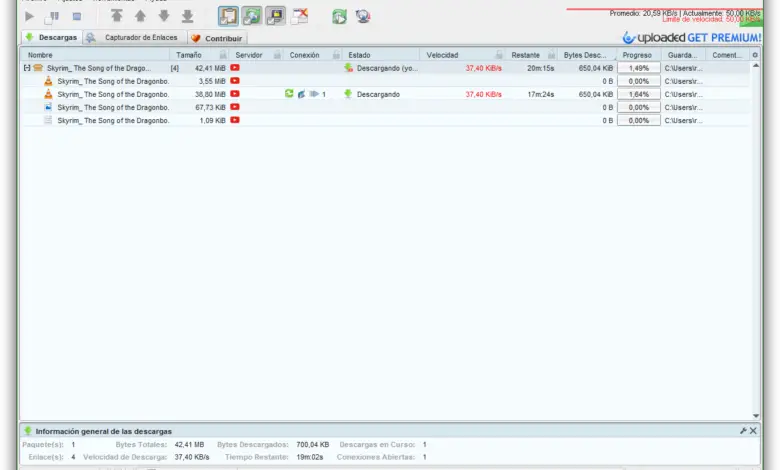Pause downloads using the pause toolbar icon
Image resolution: width=780 pixels, height=470 pixels.
(52, 17)
